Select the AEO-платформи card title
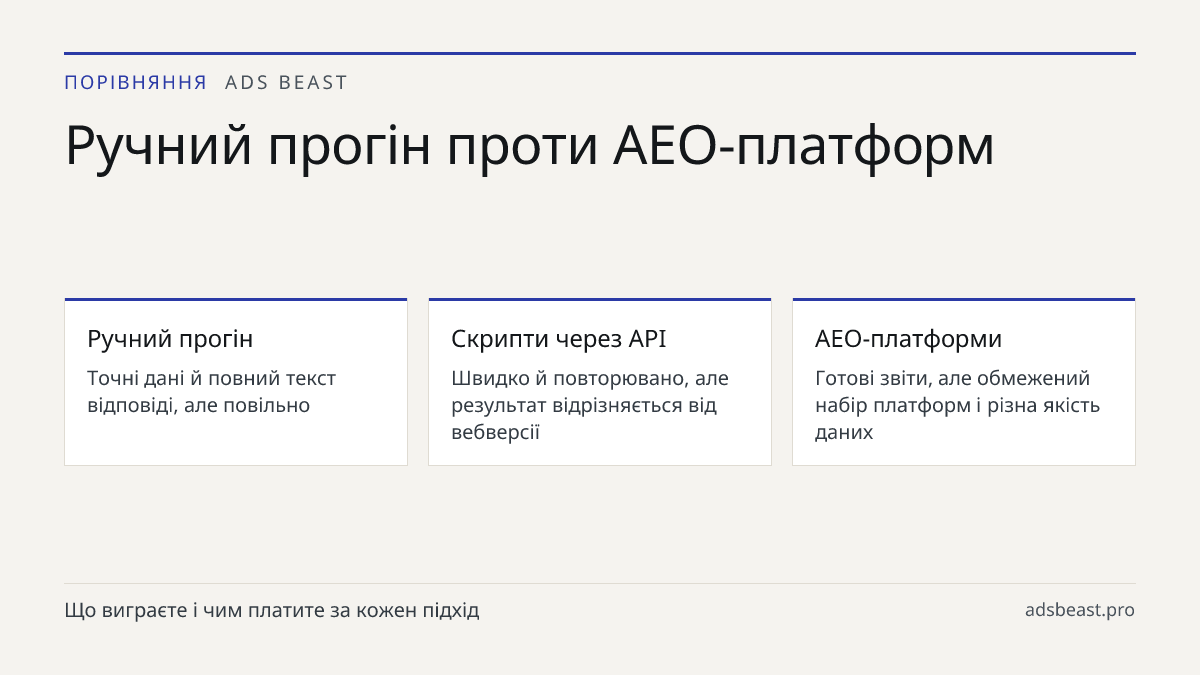Screen dimensions: 1200x675 [908, 339]
